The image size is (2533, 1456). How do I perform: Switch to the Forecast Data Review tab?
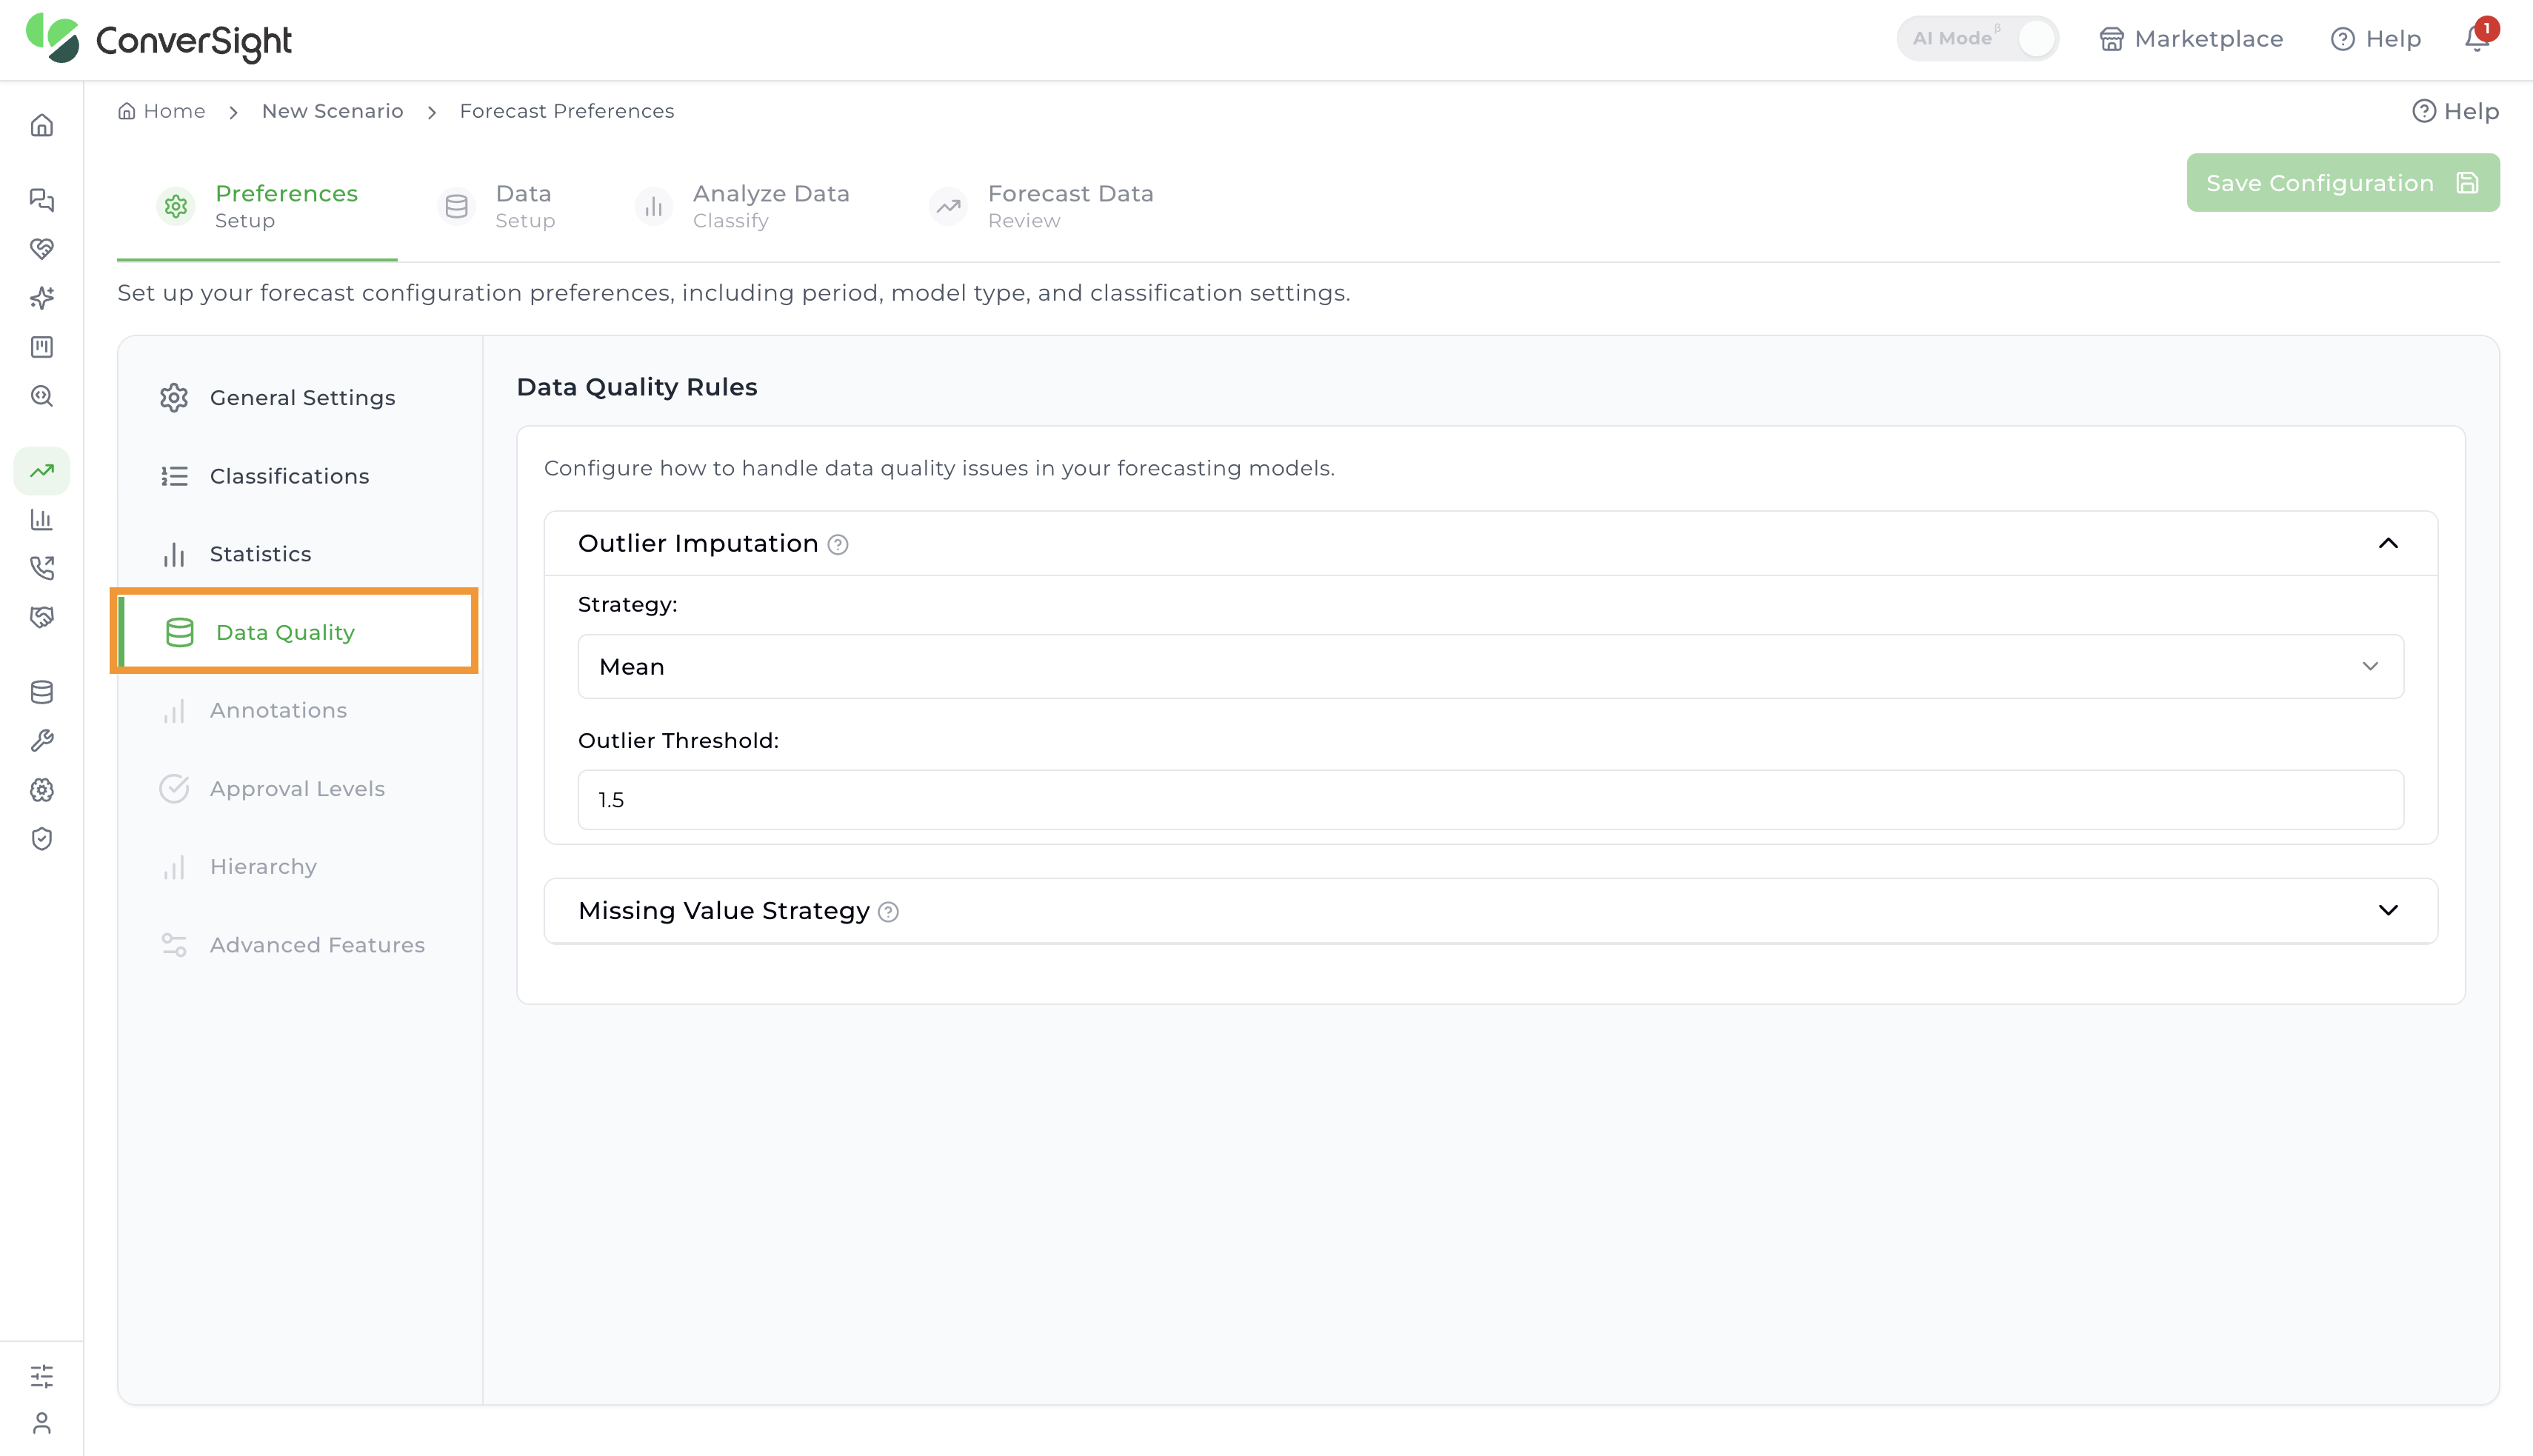(1041, 206)
